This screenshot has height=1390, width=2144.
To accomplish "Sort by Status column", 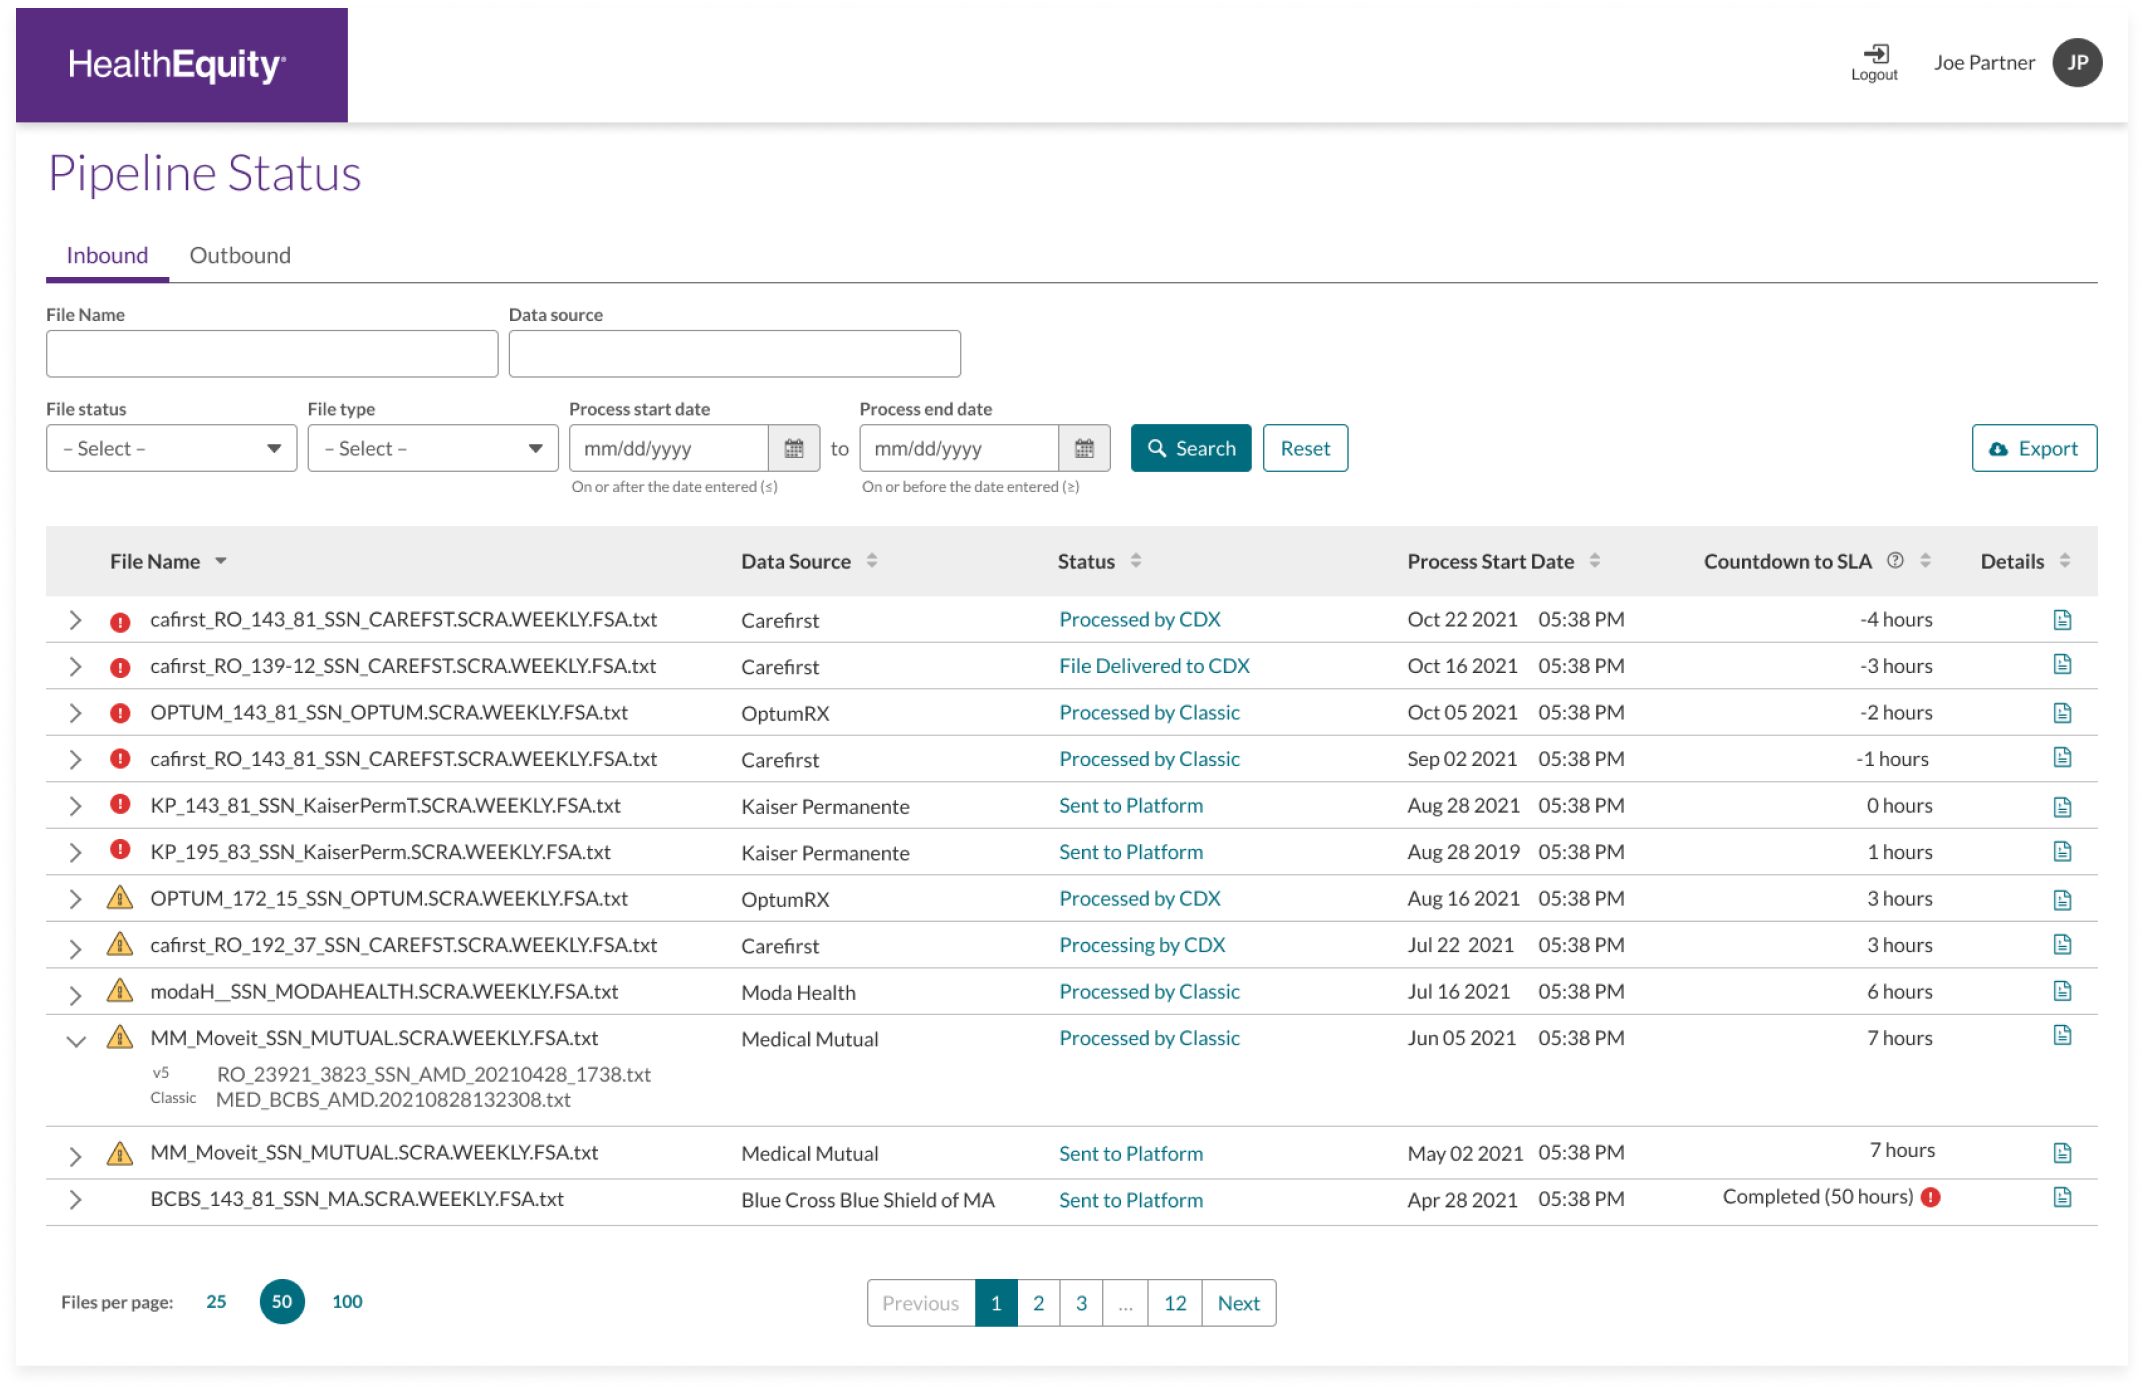I will coord(1136,561).
